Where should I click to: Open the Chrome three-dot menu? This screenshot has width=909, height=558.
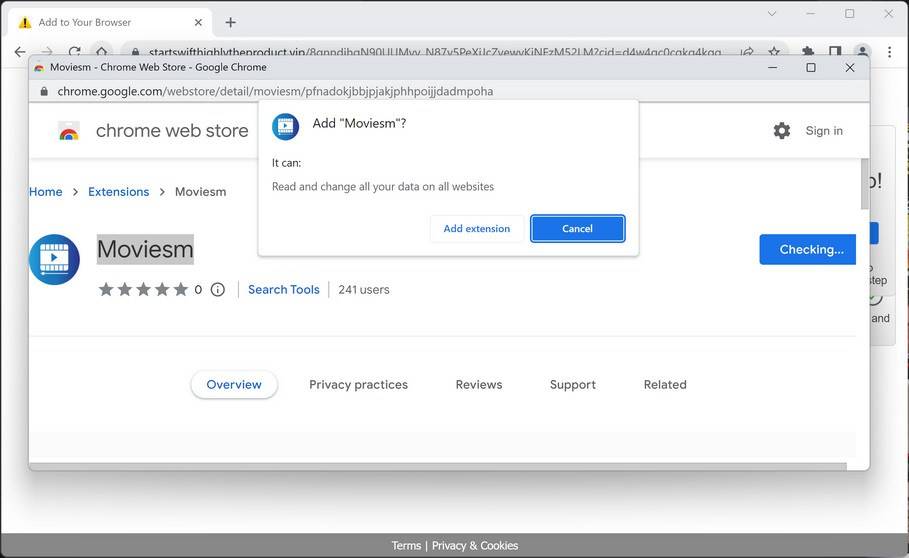(x=889, y=52)
